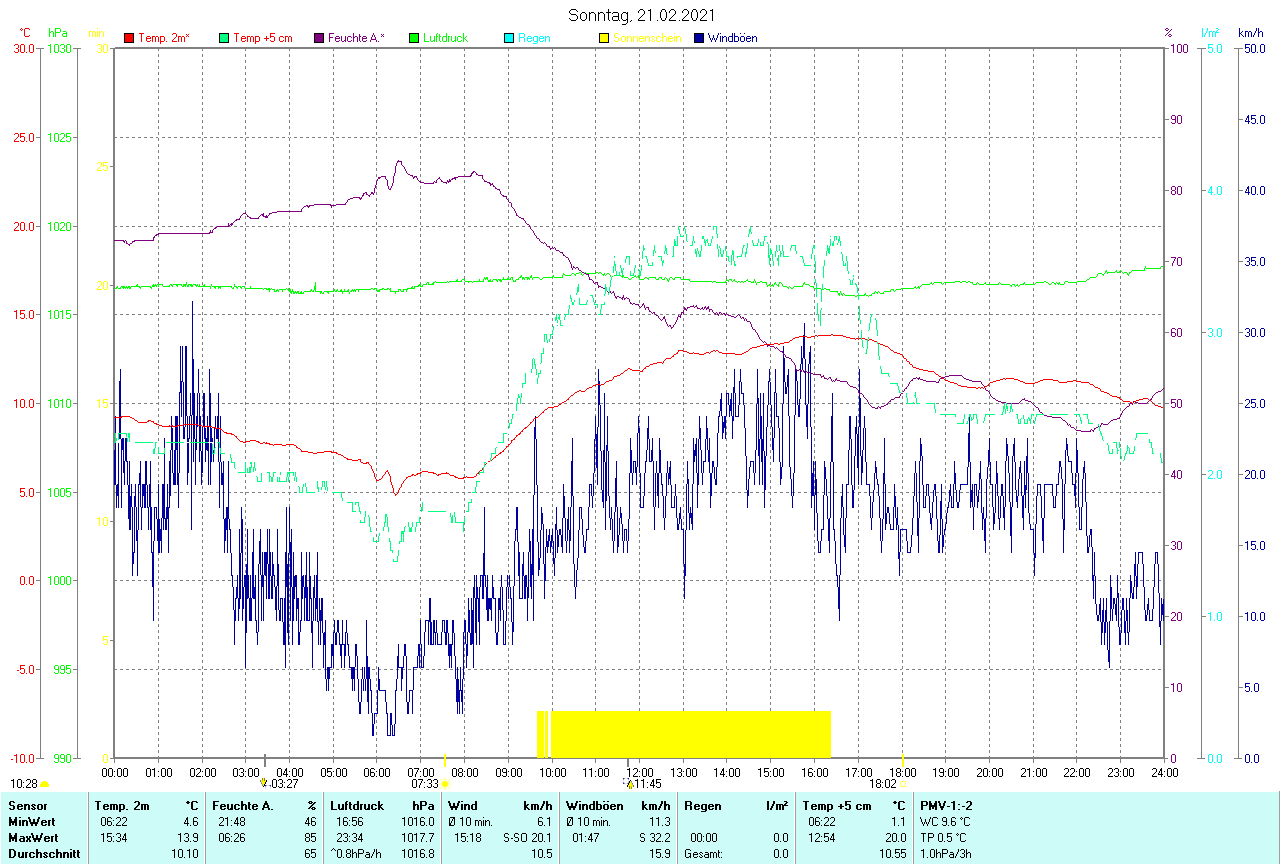This screenshot has width=1280, height=864.
Task: Click the 00:00 tick on the time axis
Action: pos(115,772)
